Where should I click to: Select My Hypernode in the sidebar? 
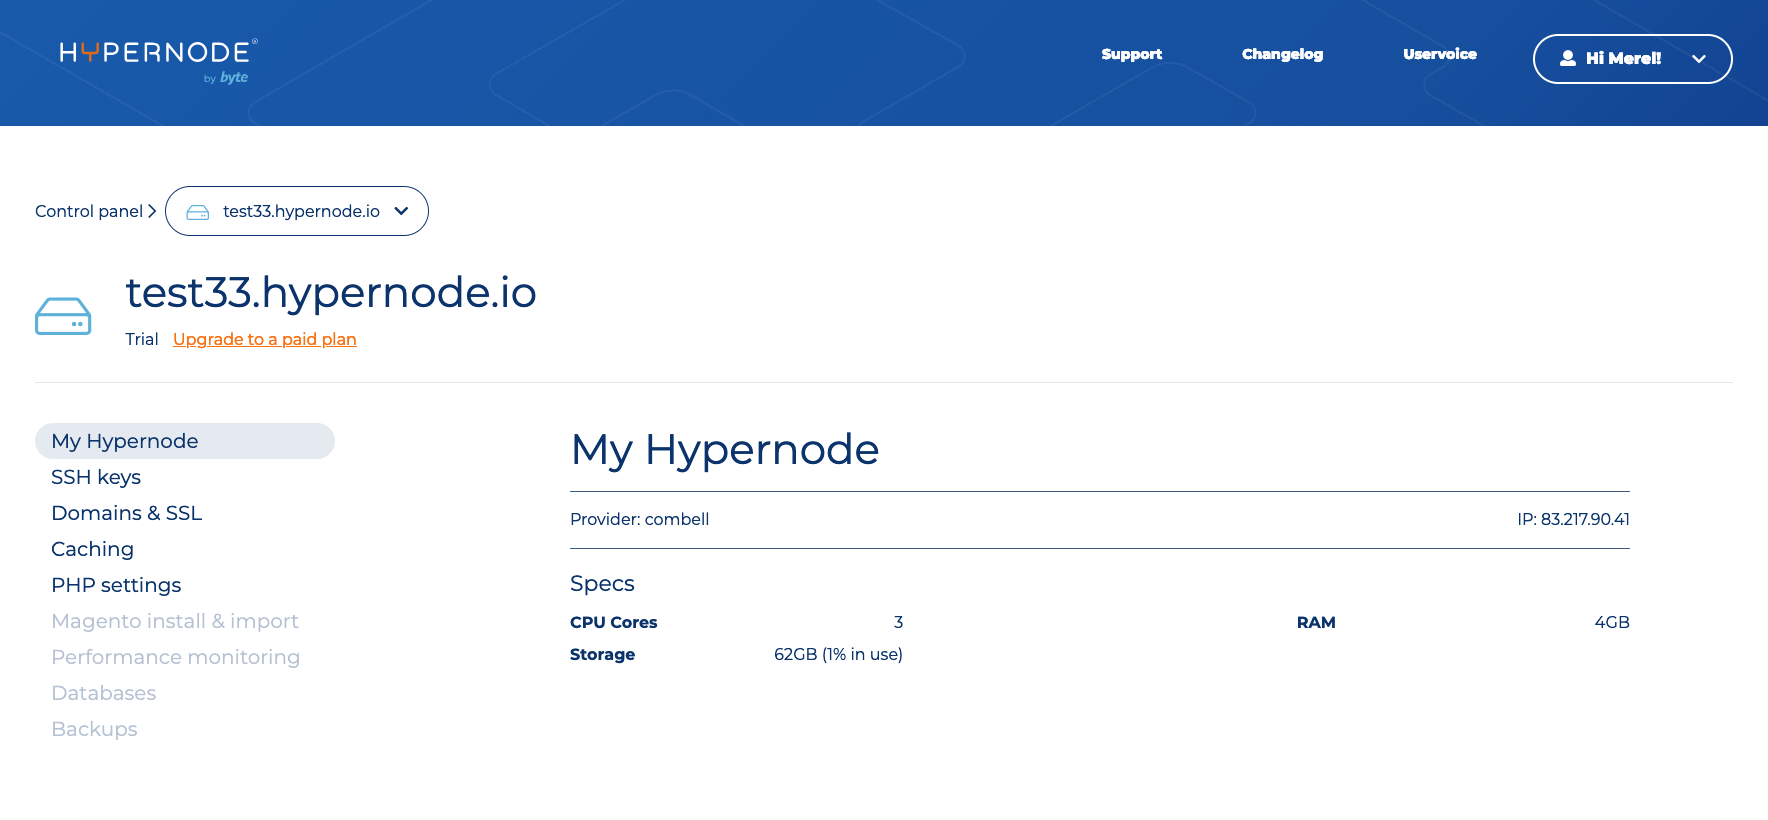(185, 441)
